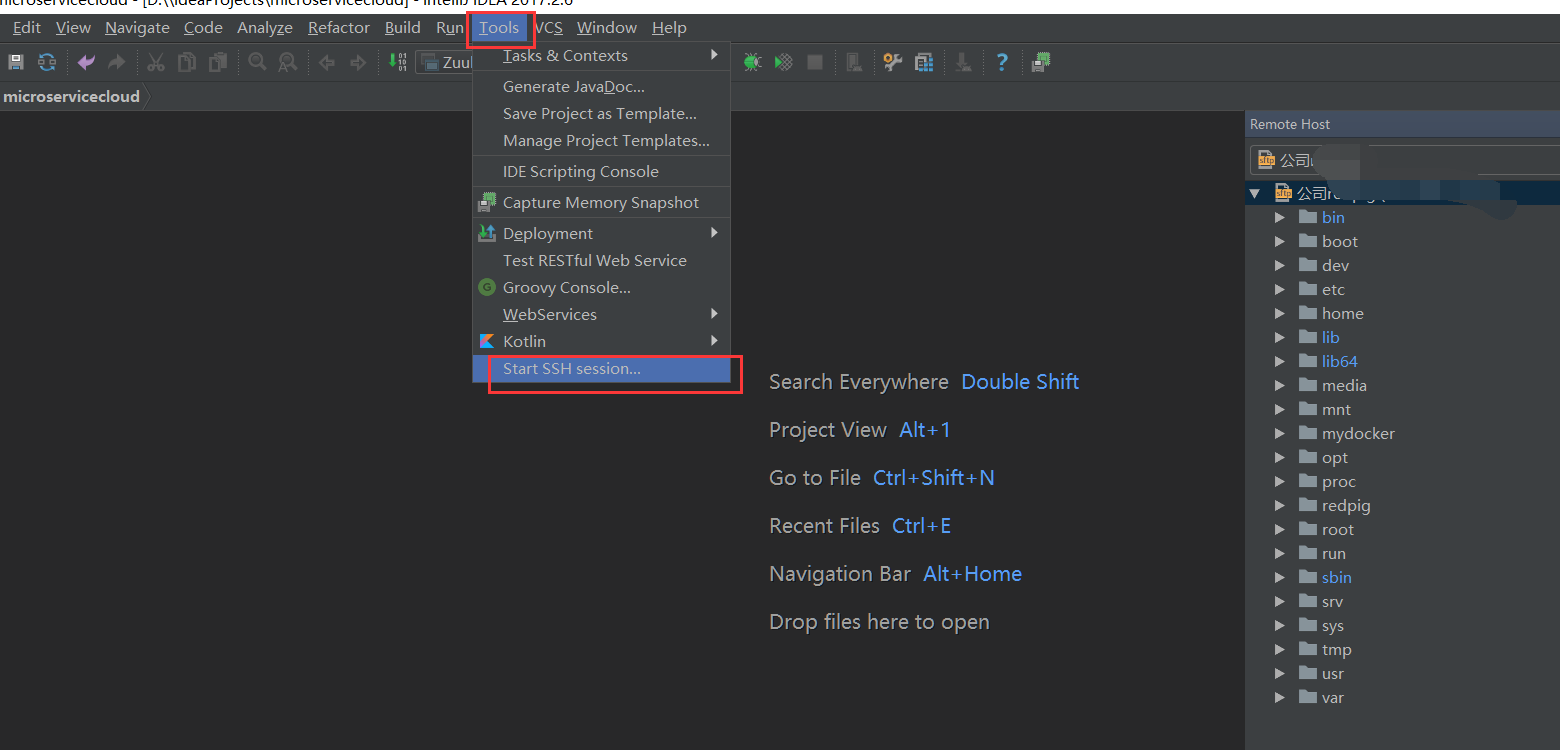
Task: Open the Tools menu
Action: click(x=499, y=27)
